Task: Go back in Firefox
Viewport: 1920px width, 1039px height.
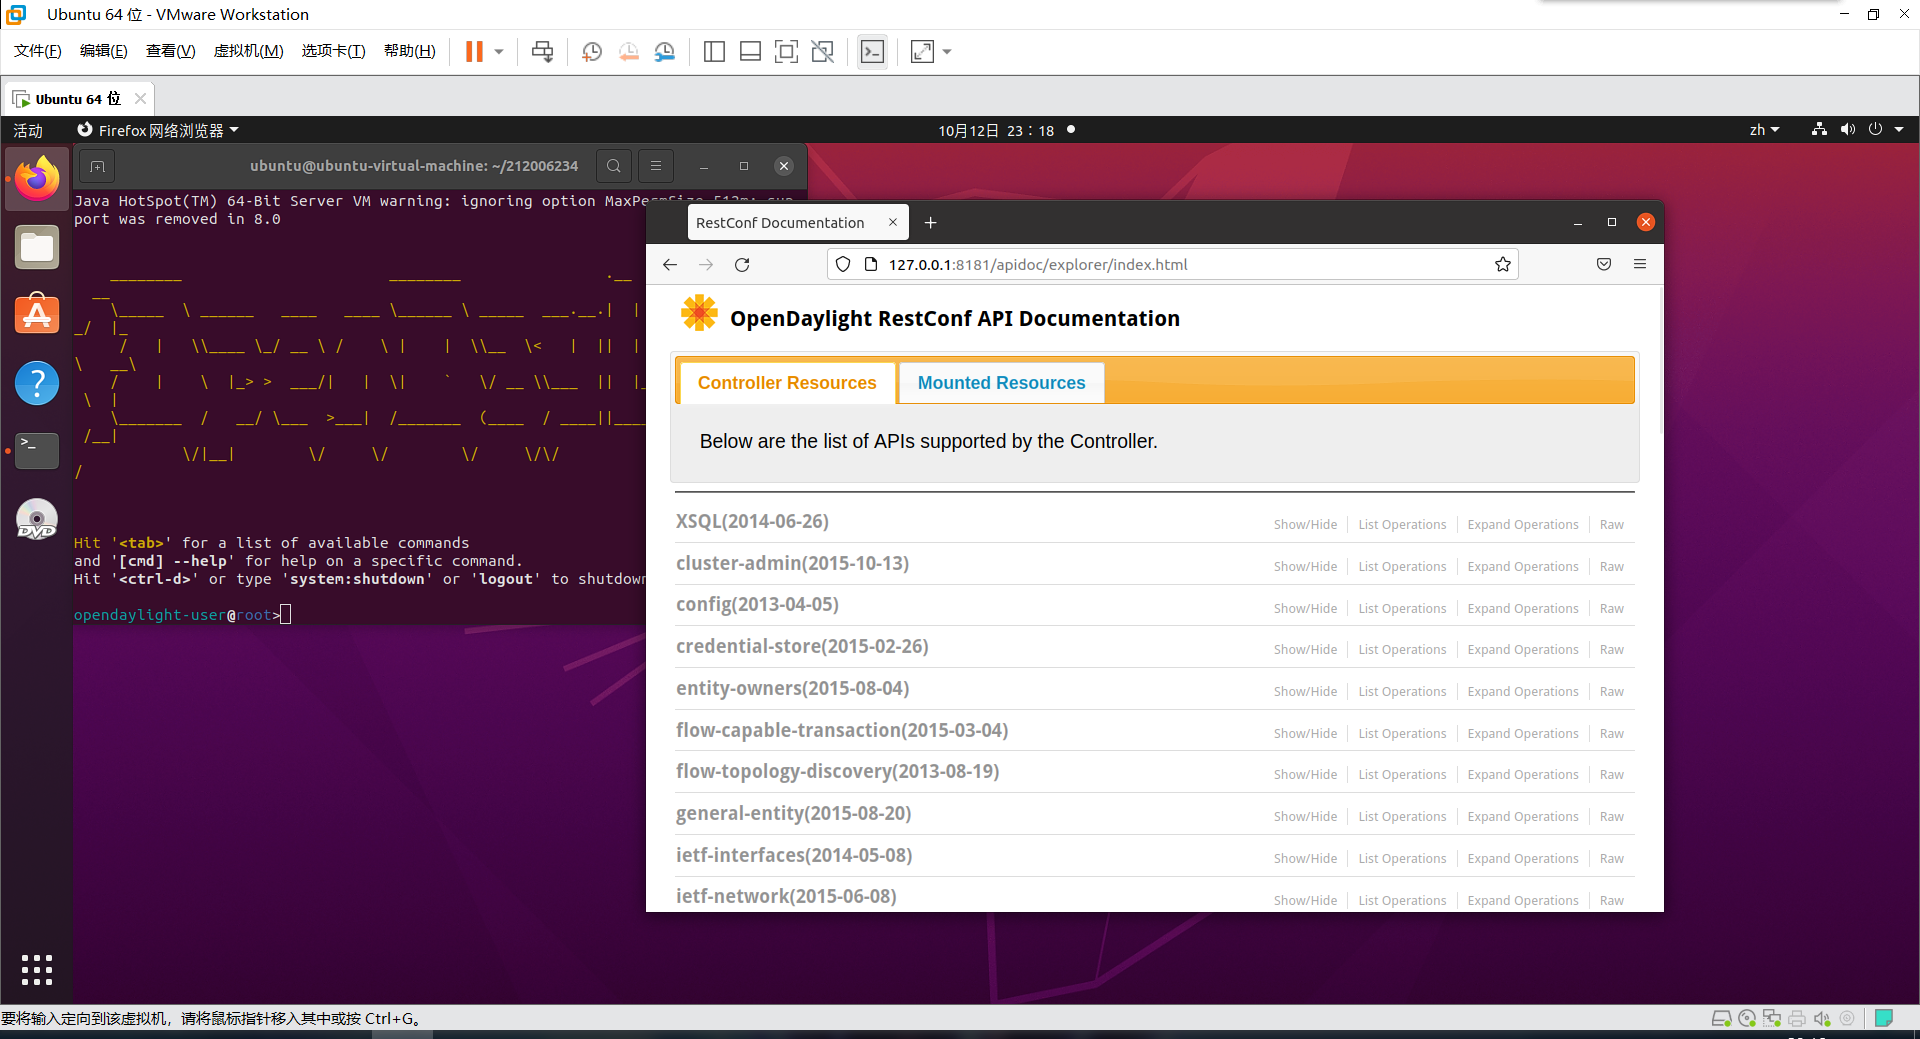Action: pyautogui.click(x=670, y=264)
